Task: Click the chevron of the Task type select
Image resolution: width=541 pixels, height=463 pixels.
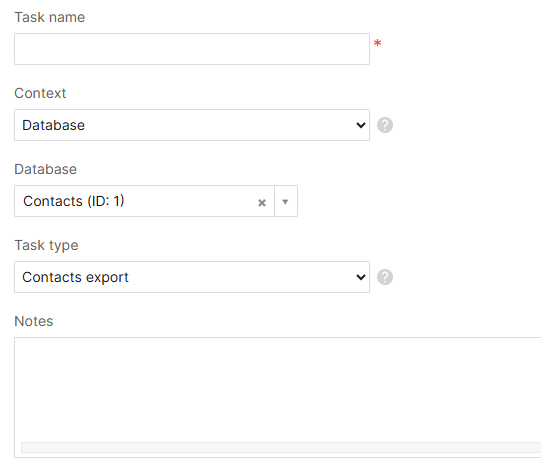Action: coord(361,277)
